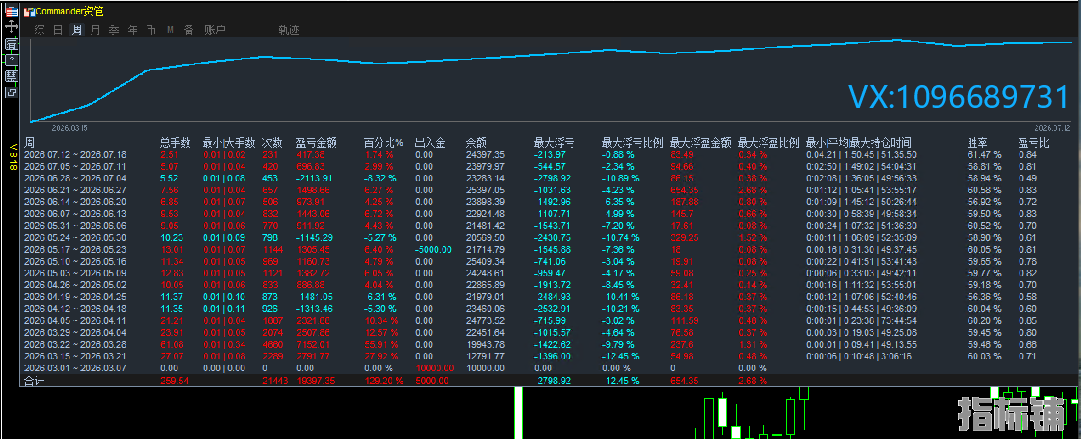Click balance value 24397.35
The height and width of the screenshot is (439, 1081).
[x=485, y=154]
